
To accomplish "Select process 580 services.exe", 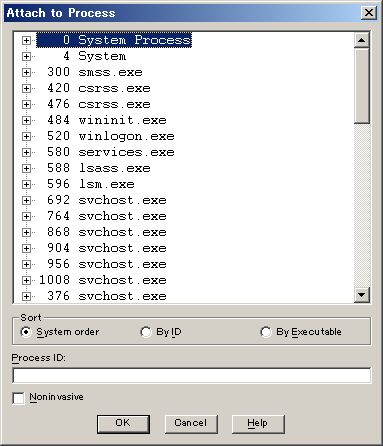I will coord(105,152).
